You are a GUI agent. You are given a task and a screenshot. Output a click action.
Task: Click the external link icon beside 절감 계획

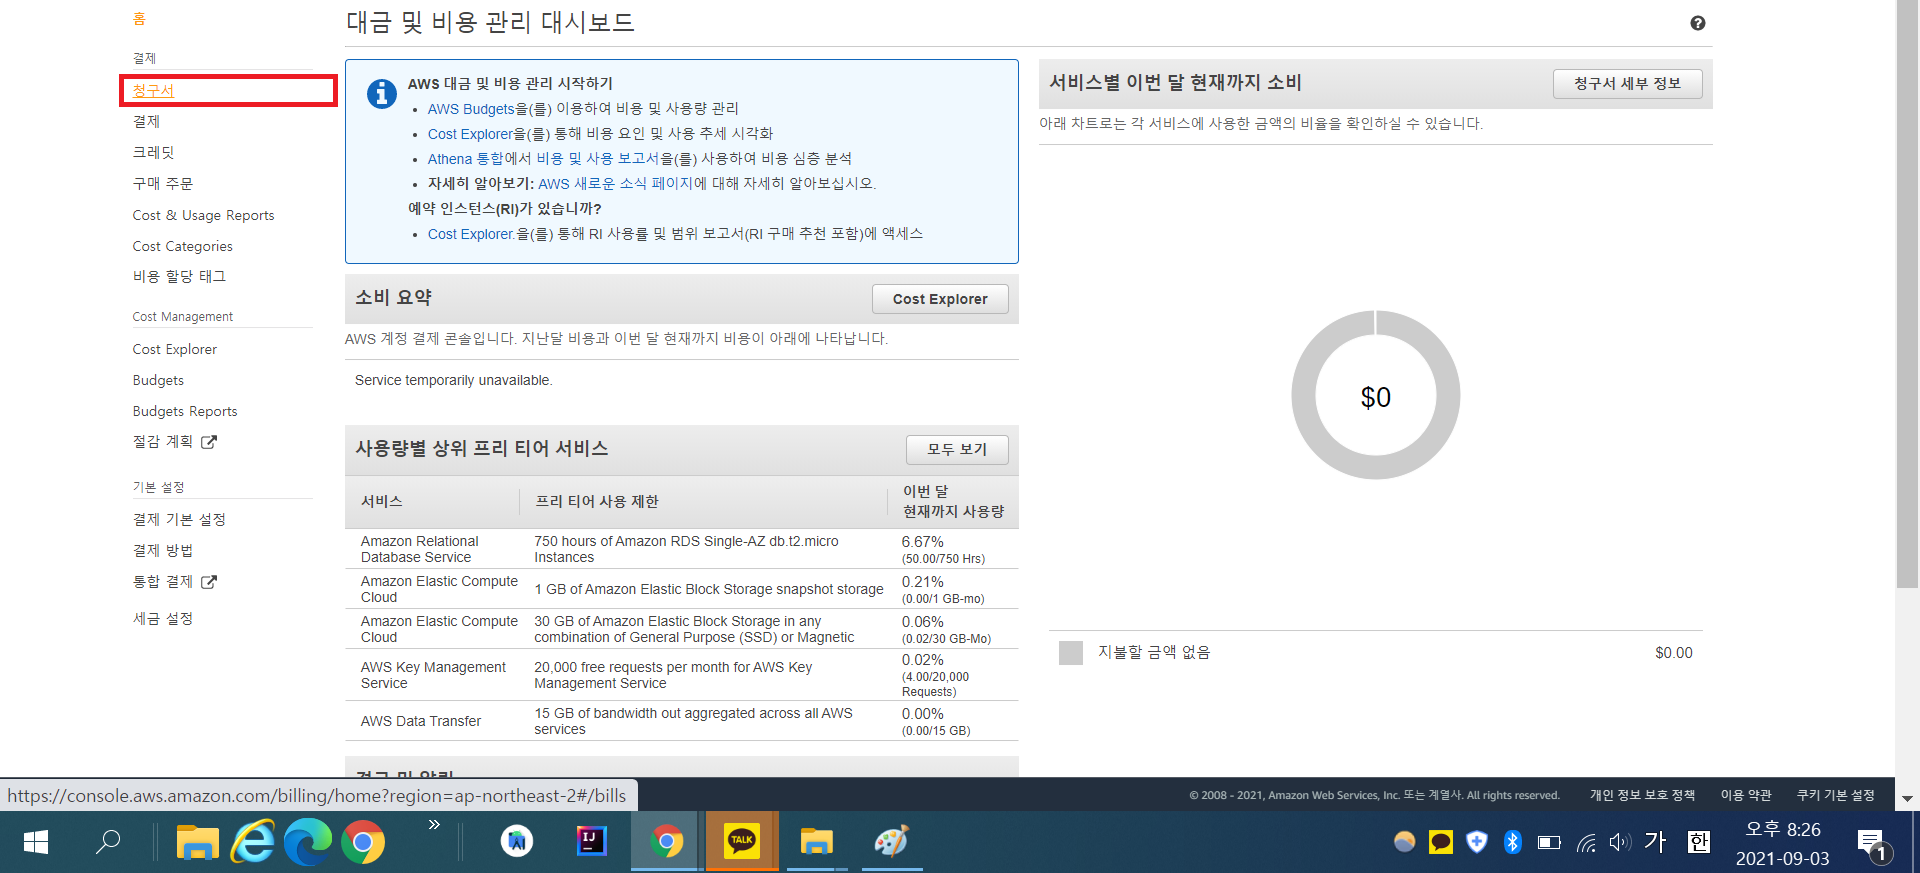click(208, 442)
